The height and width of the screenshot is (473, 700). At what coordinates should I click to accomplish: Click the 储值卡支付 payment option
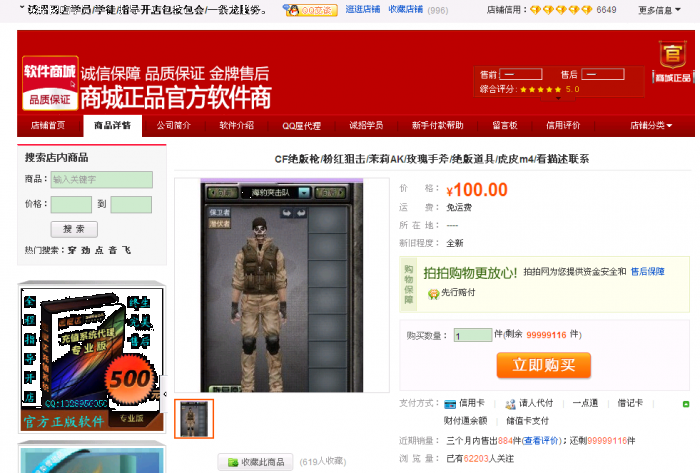click(x=527, y=420)
